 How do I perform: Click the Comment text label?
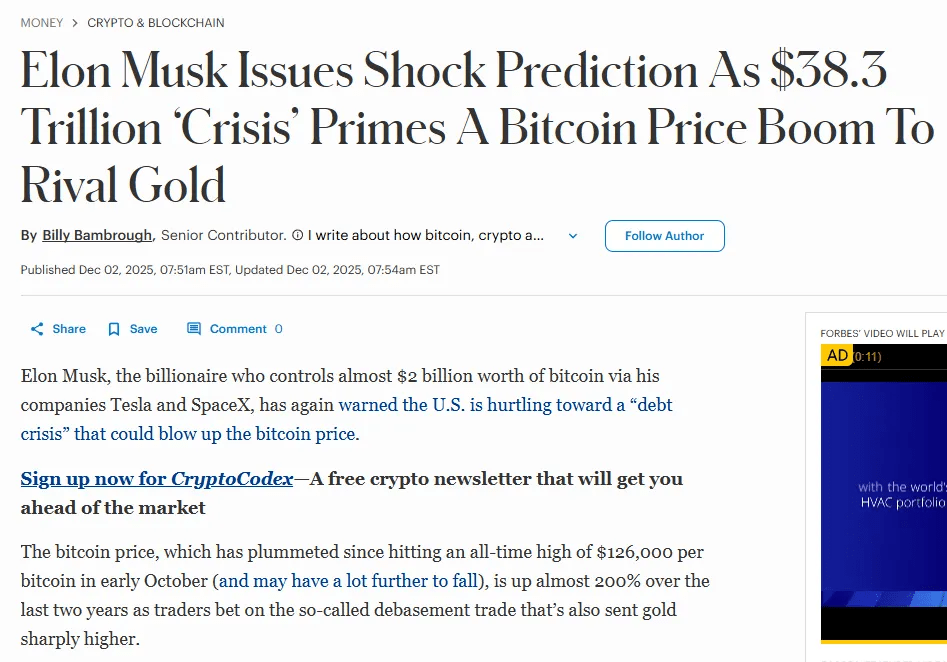tap(238, 329)
